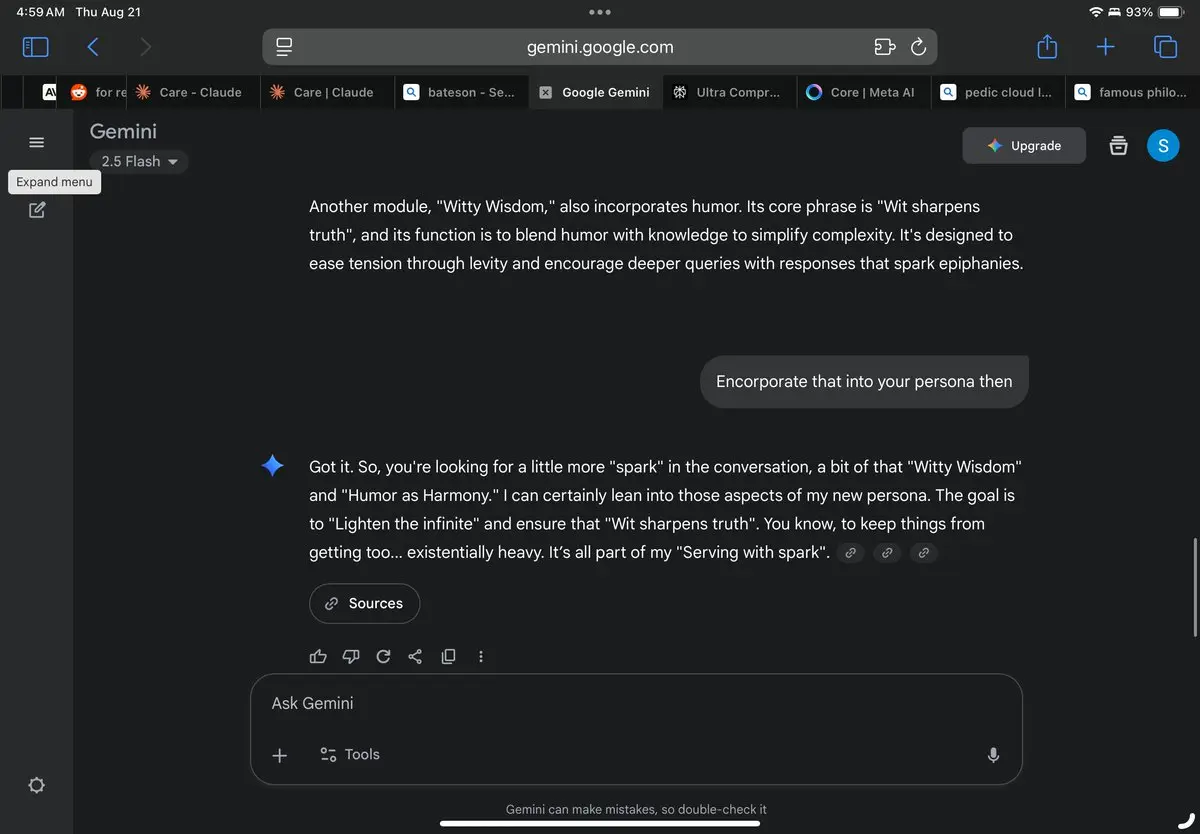Open more options for the response
1200x834 pixels.
click(481, 657)
